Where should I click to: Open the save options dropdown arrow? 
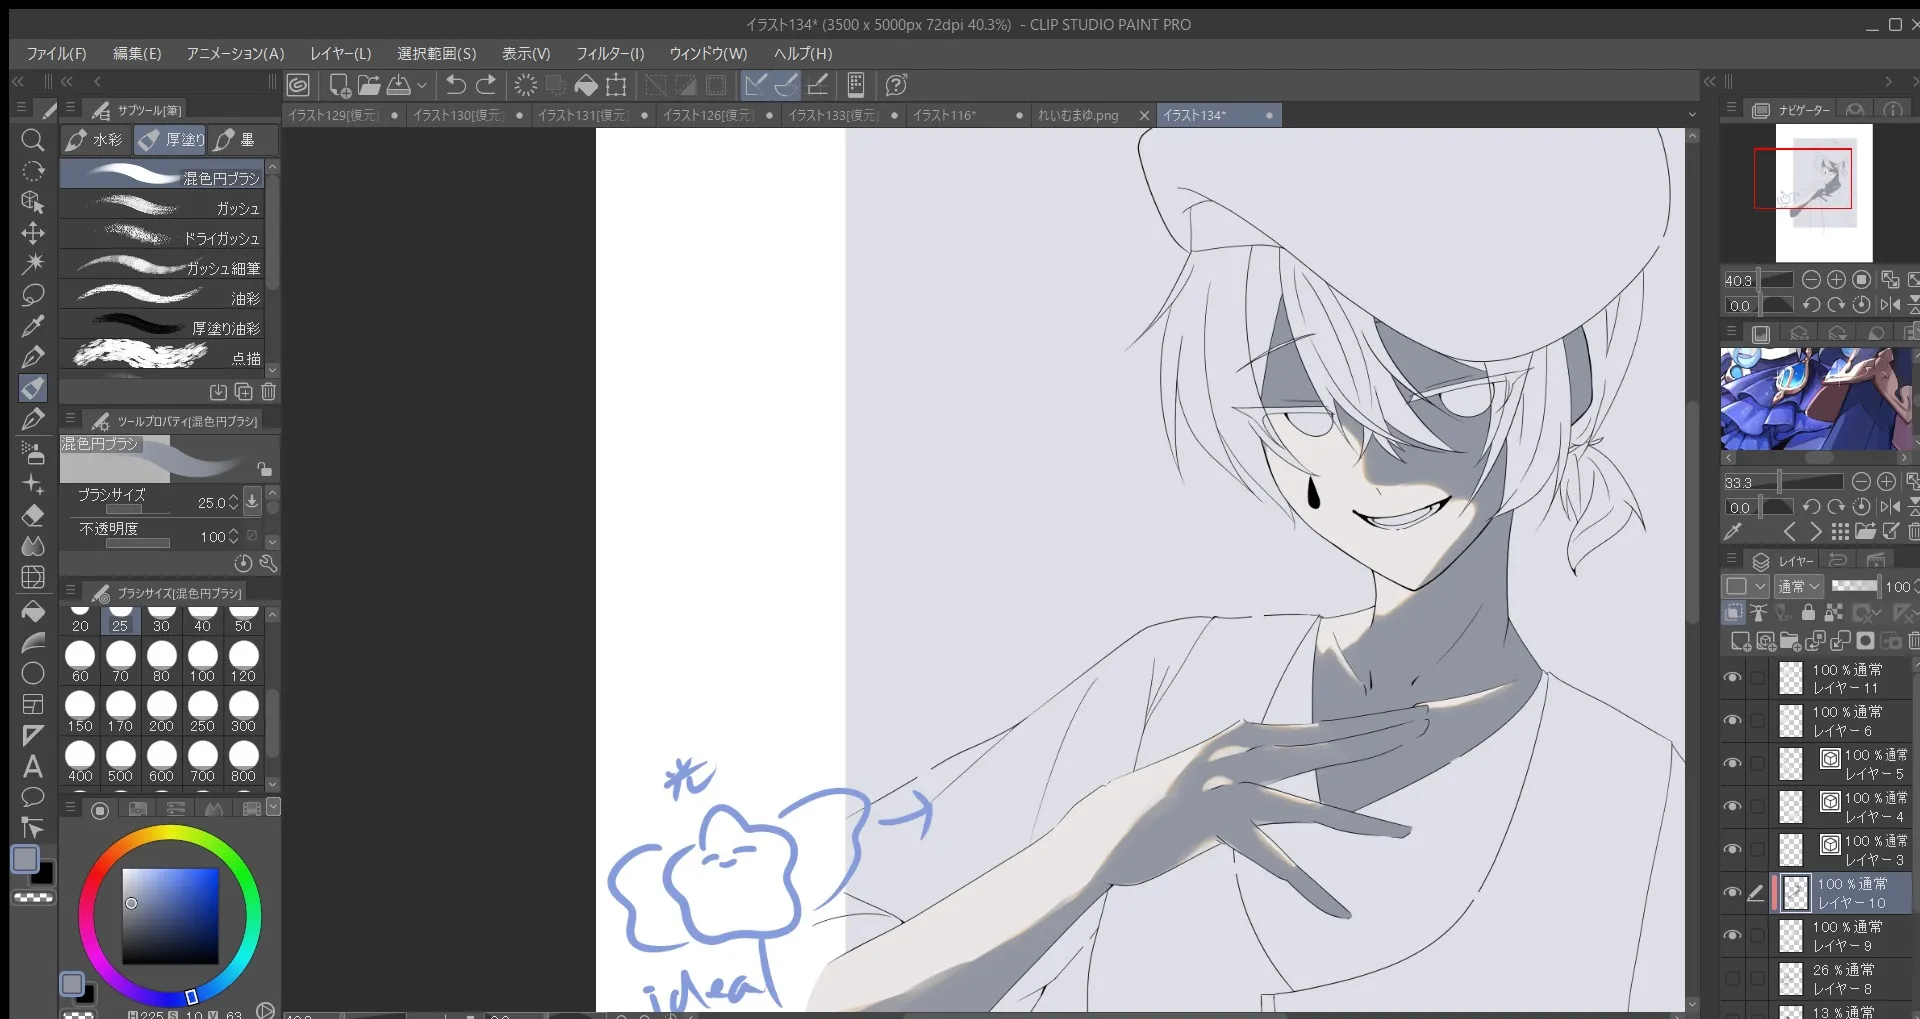(422, 86)
